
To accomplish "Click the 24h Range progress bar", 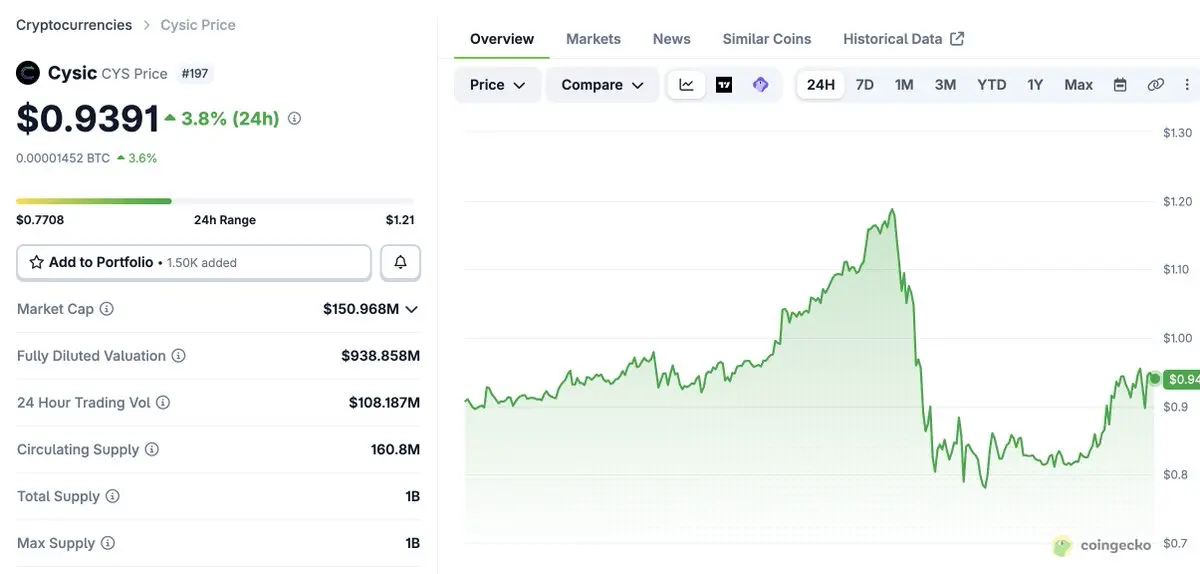I will pos(215,201).
